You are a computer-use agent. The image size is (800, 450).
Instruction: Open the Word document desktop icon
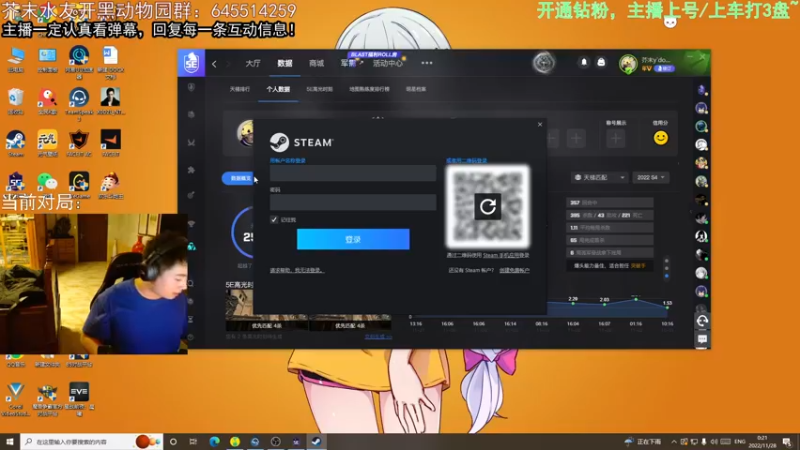[111, 62]
